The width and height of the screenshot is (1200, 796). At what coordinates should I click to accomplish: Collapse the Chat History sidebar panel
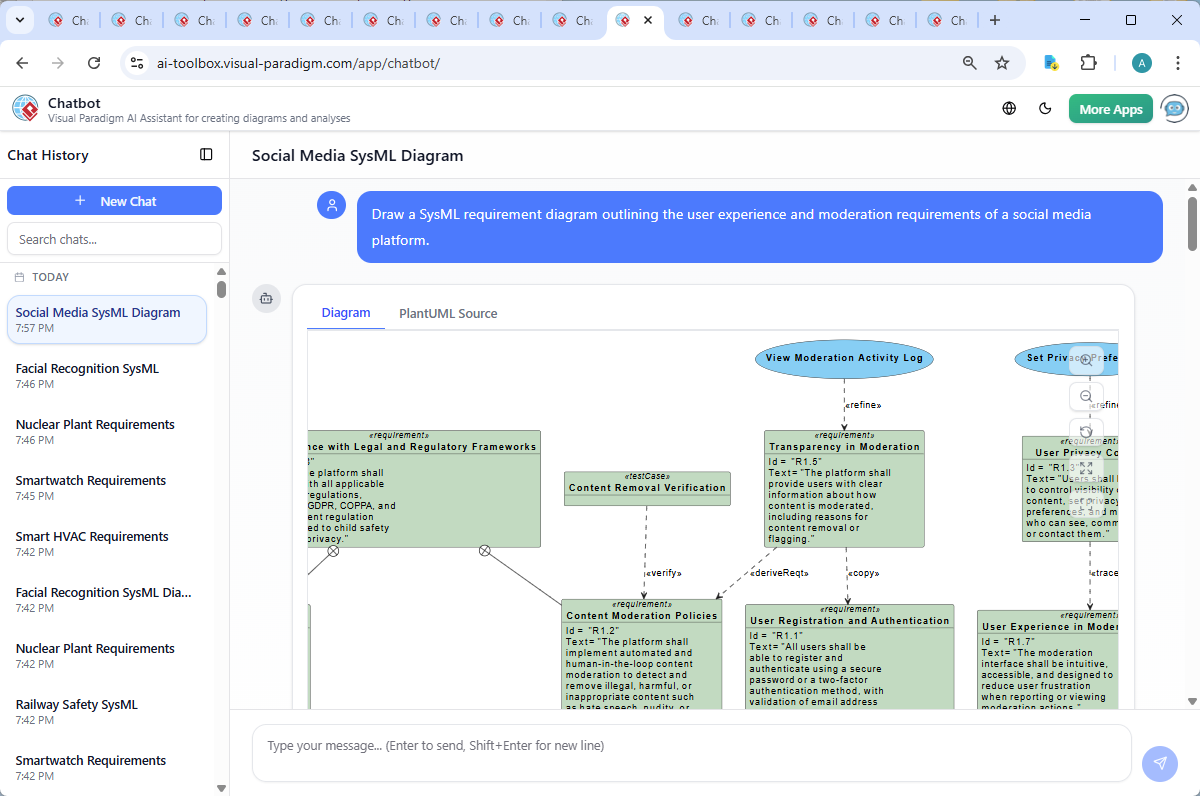click(x=206, y=154)
